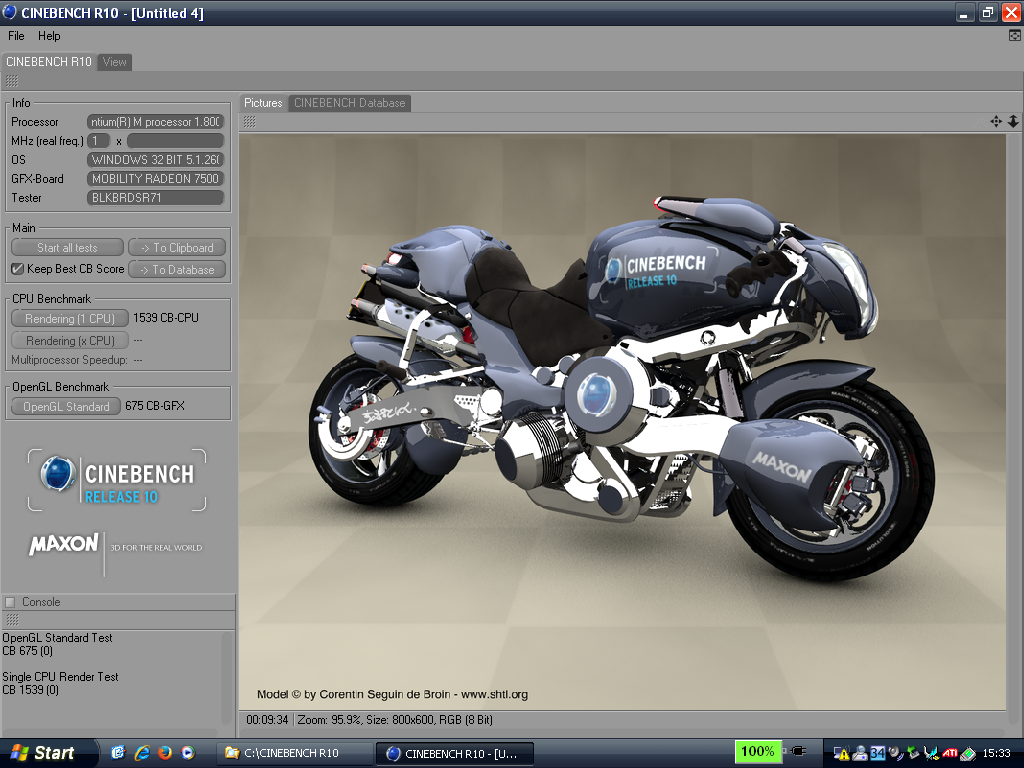Click the grip handle icon under the Pictures tab

tap(249, 121)
